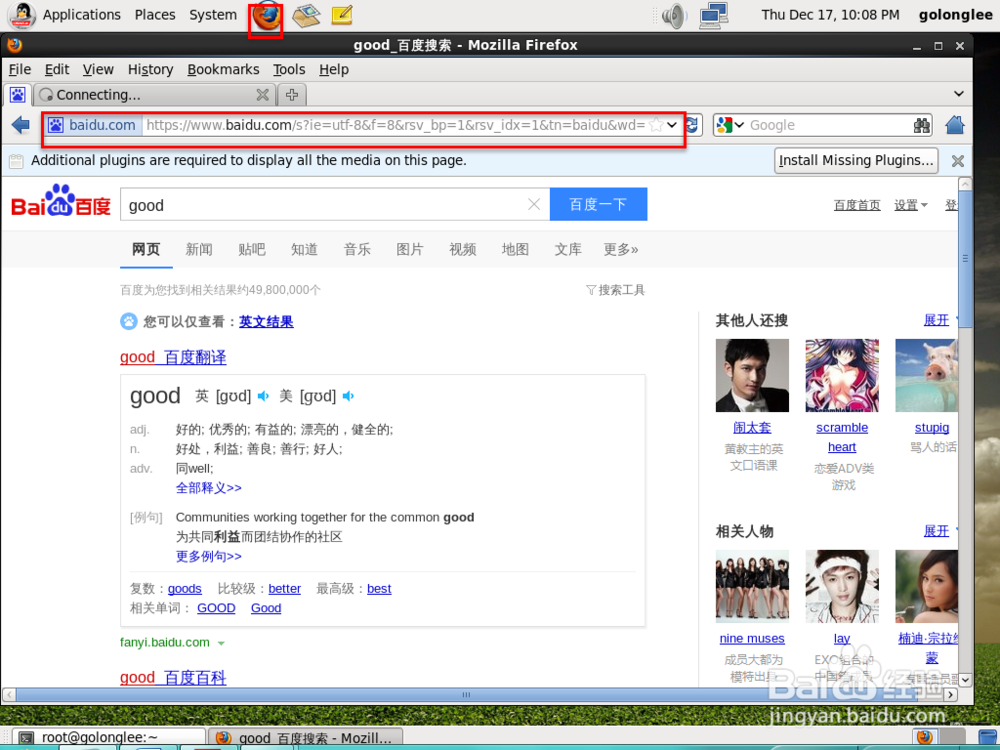Open the Applications menu

[82, 15]
